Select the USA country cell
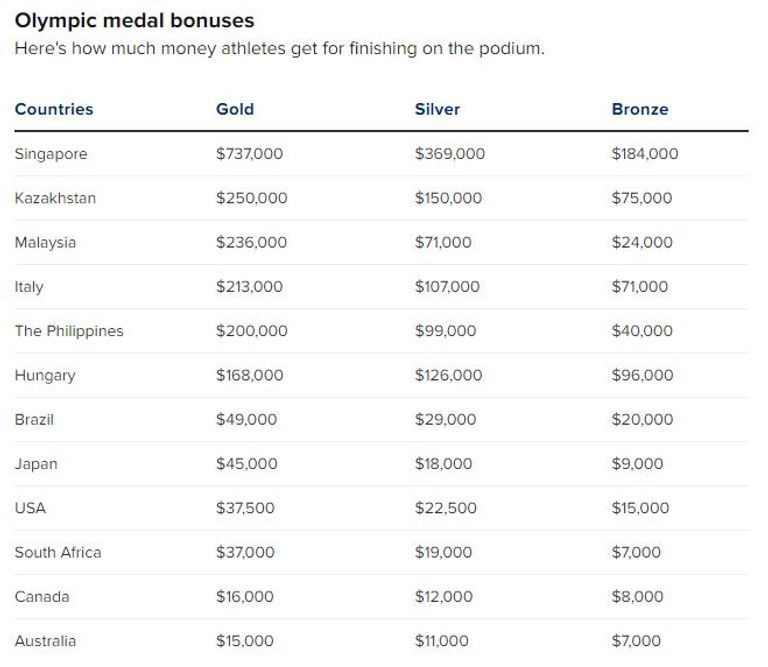Screen dimensions: 768x667 (x=30, y=508)
